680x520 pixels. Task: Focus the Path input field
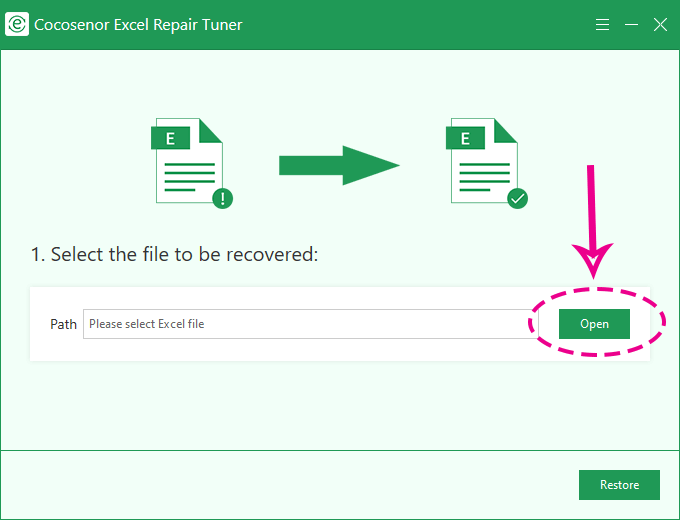pos(311,324)
